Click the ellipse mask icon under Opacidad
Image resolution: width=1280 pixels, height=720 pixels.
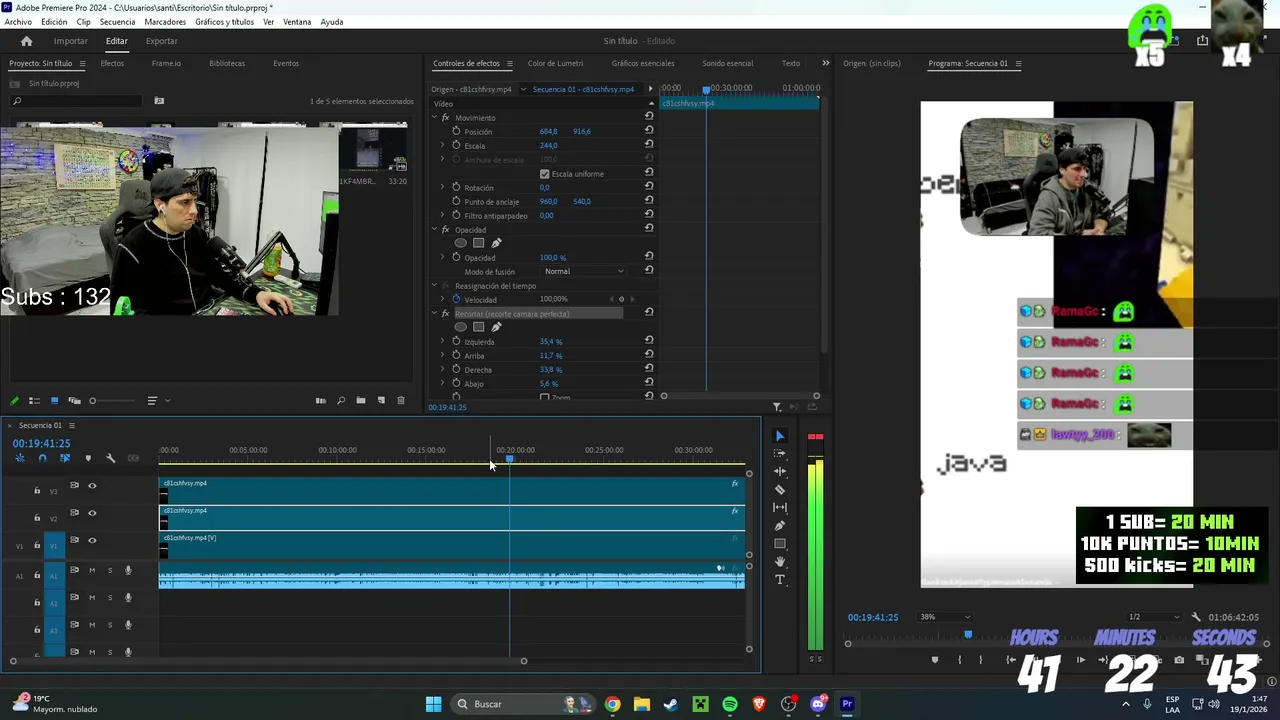pos(460,243)
